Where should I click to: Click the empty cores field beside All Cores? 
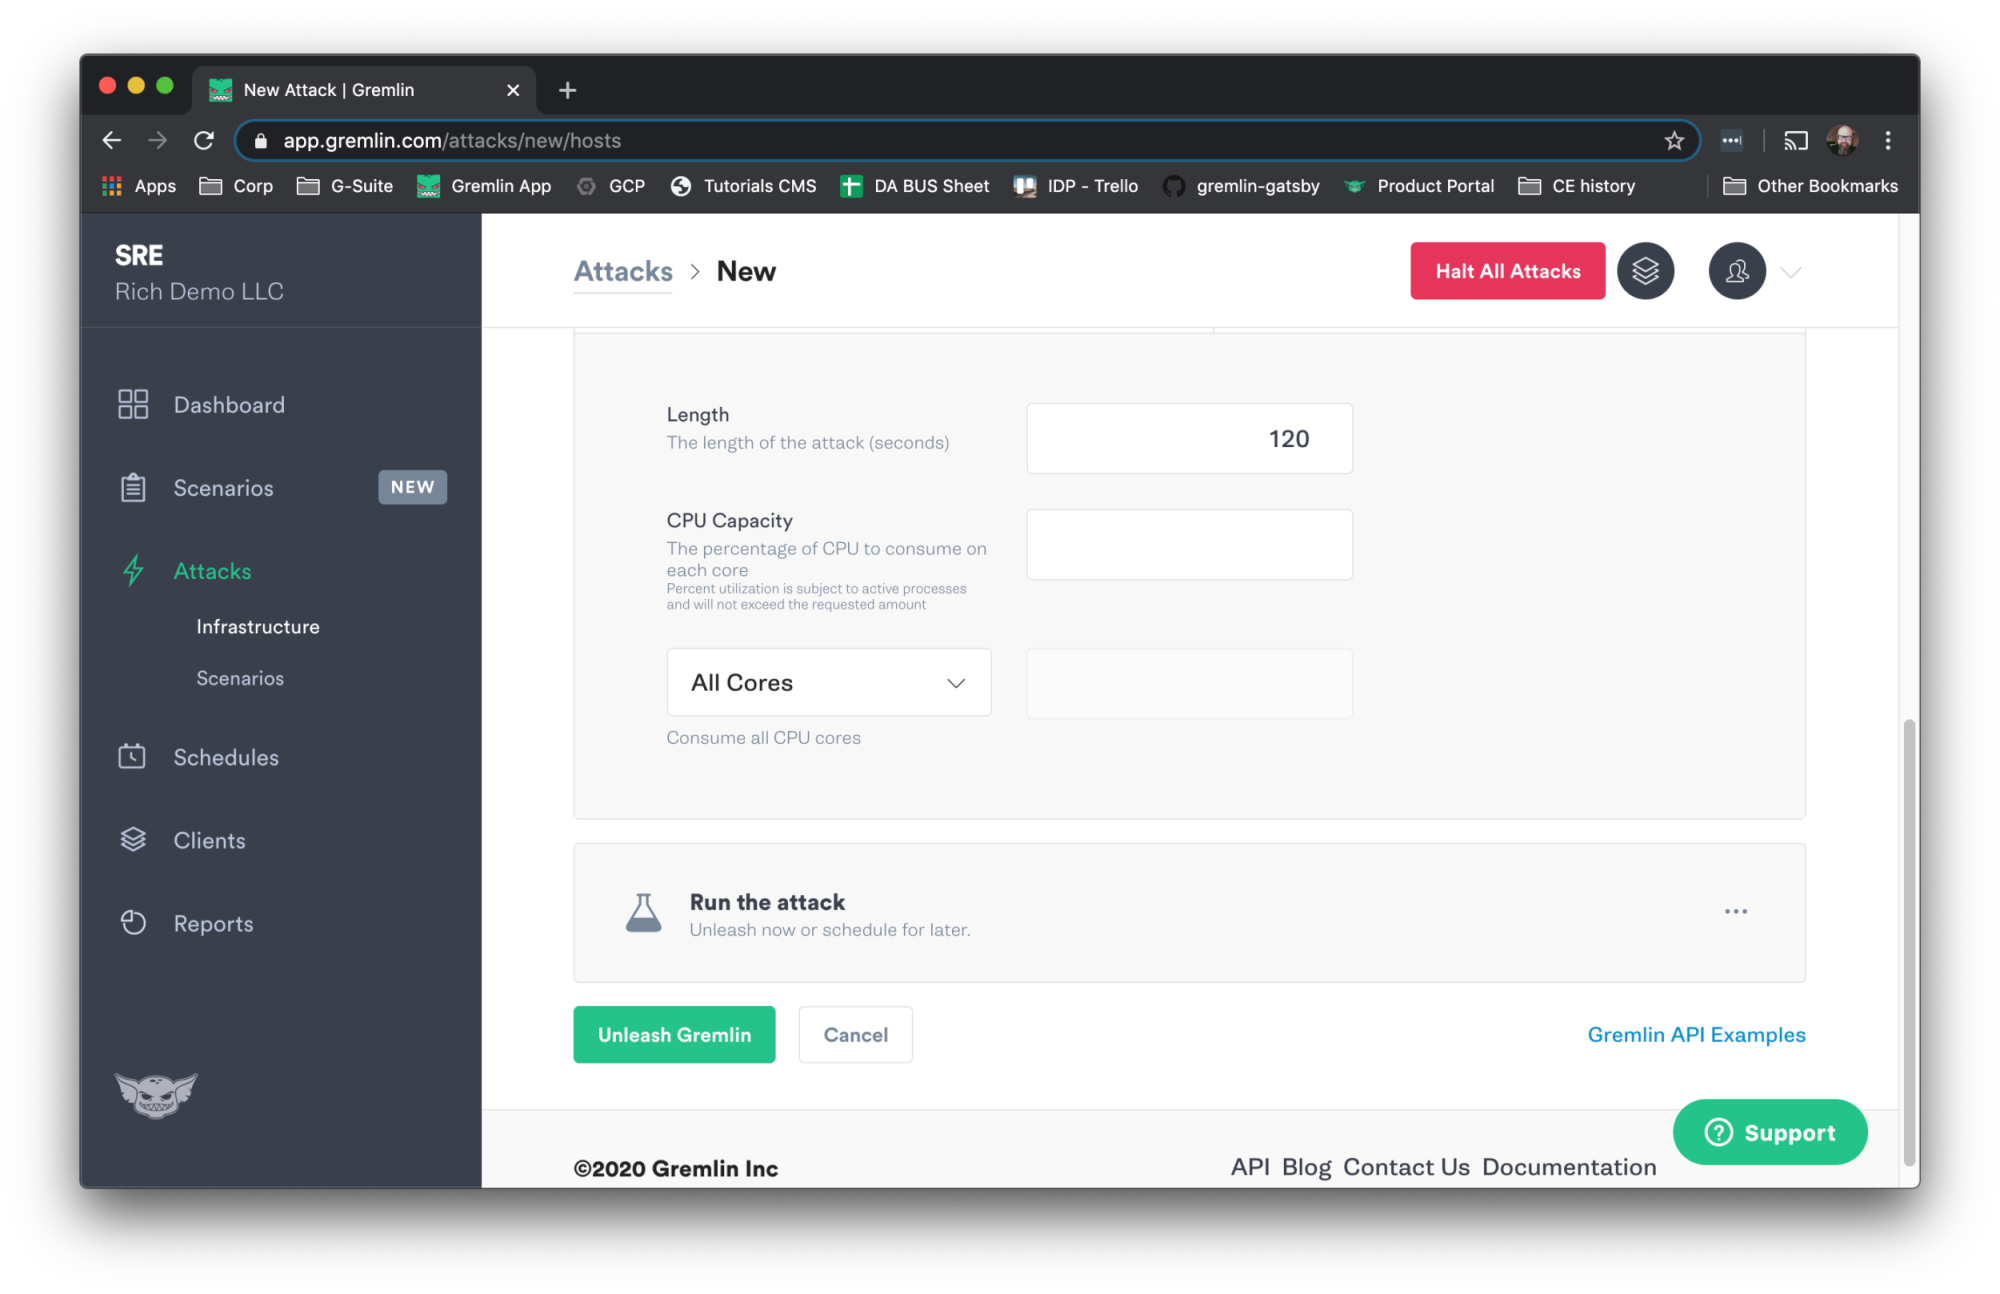1189,683
